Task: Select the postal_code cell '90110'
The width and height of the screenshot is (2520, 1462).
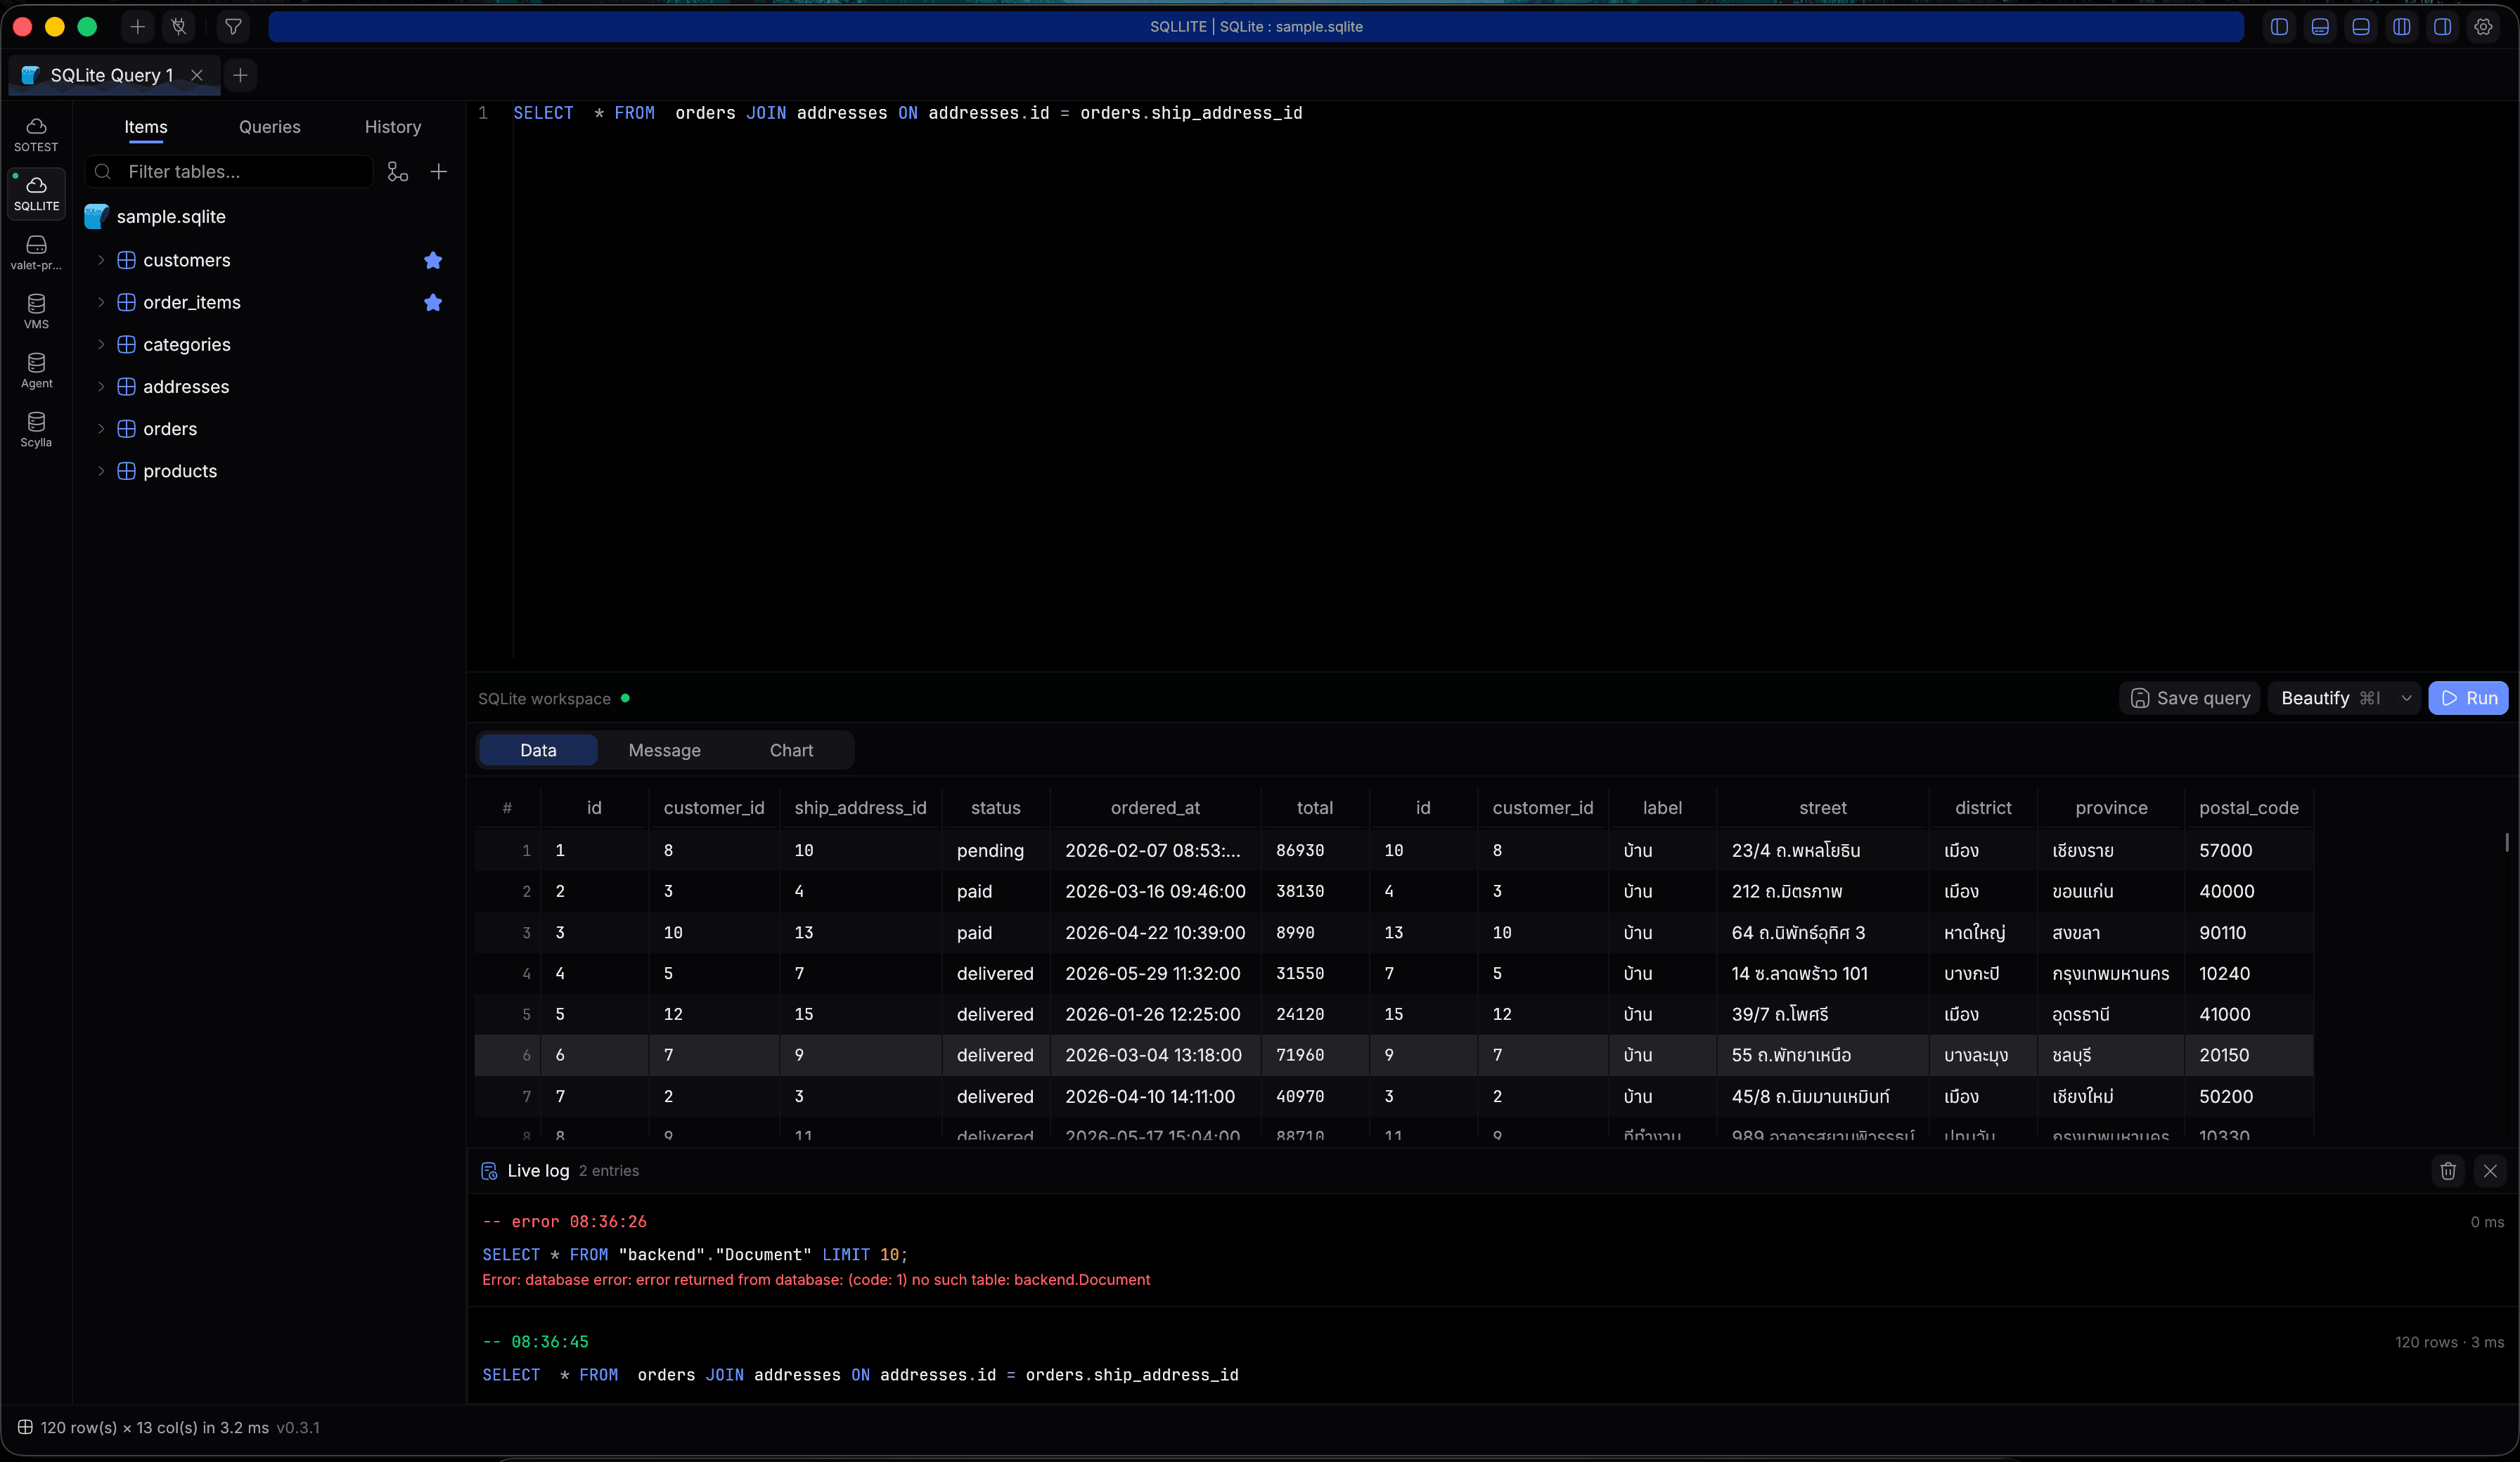Action: click(x=2249, y=932)
